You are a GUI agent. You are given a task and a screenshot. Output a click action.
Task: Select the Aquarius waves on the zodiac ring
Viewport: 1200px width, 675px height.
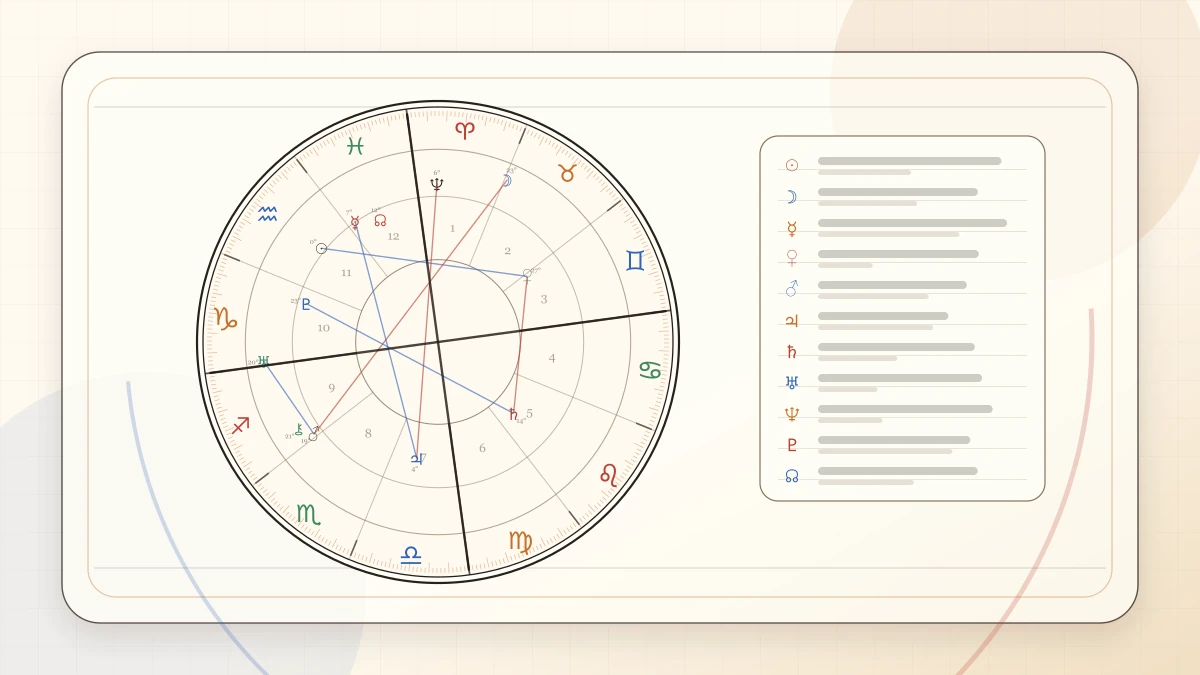267,214
